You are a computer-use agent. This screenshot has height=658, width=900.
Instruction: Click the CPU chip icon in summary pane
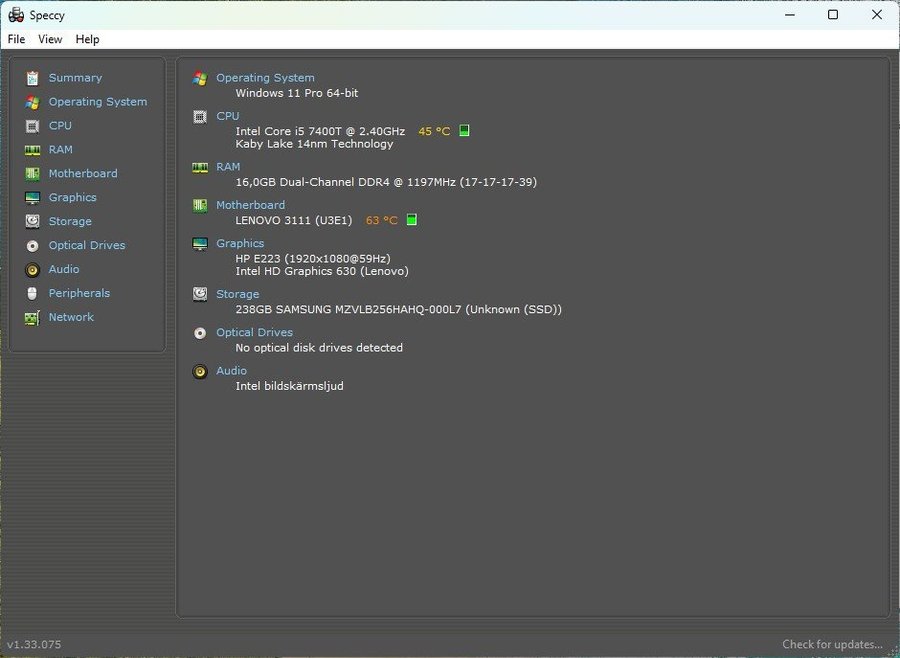click(200, 117)
